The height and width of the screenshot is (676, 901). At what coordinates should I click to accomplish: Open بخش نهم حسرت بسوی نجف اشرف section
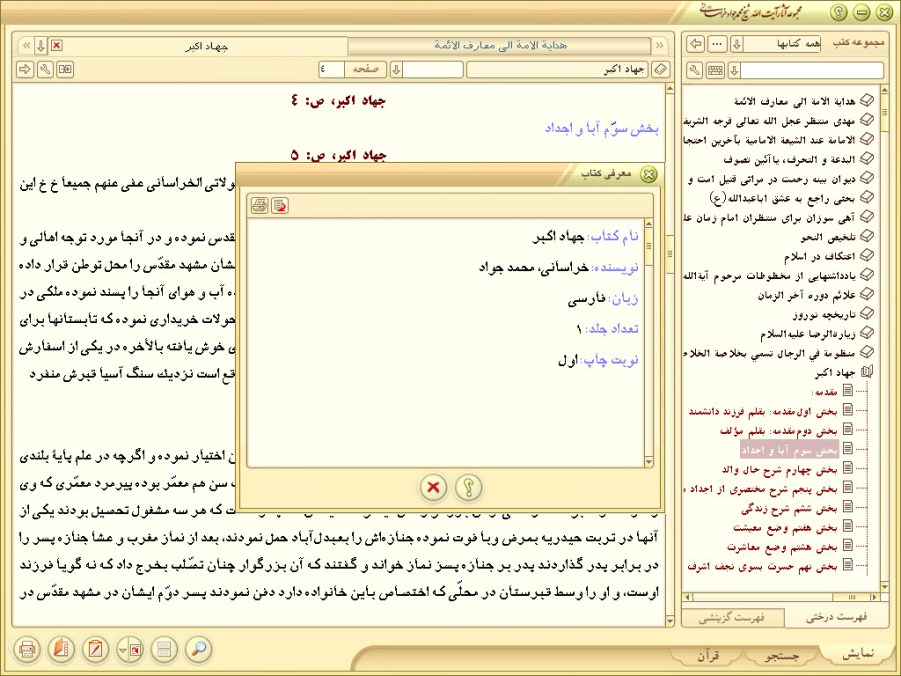762,566
